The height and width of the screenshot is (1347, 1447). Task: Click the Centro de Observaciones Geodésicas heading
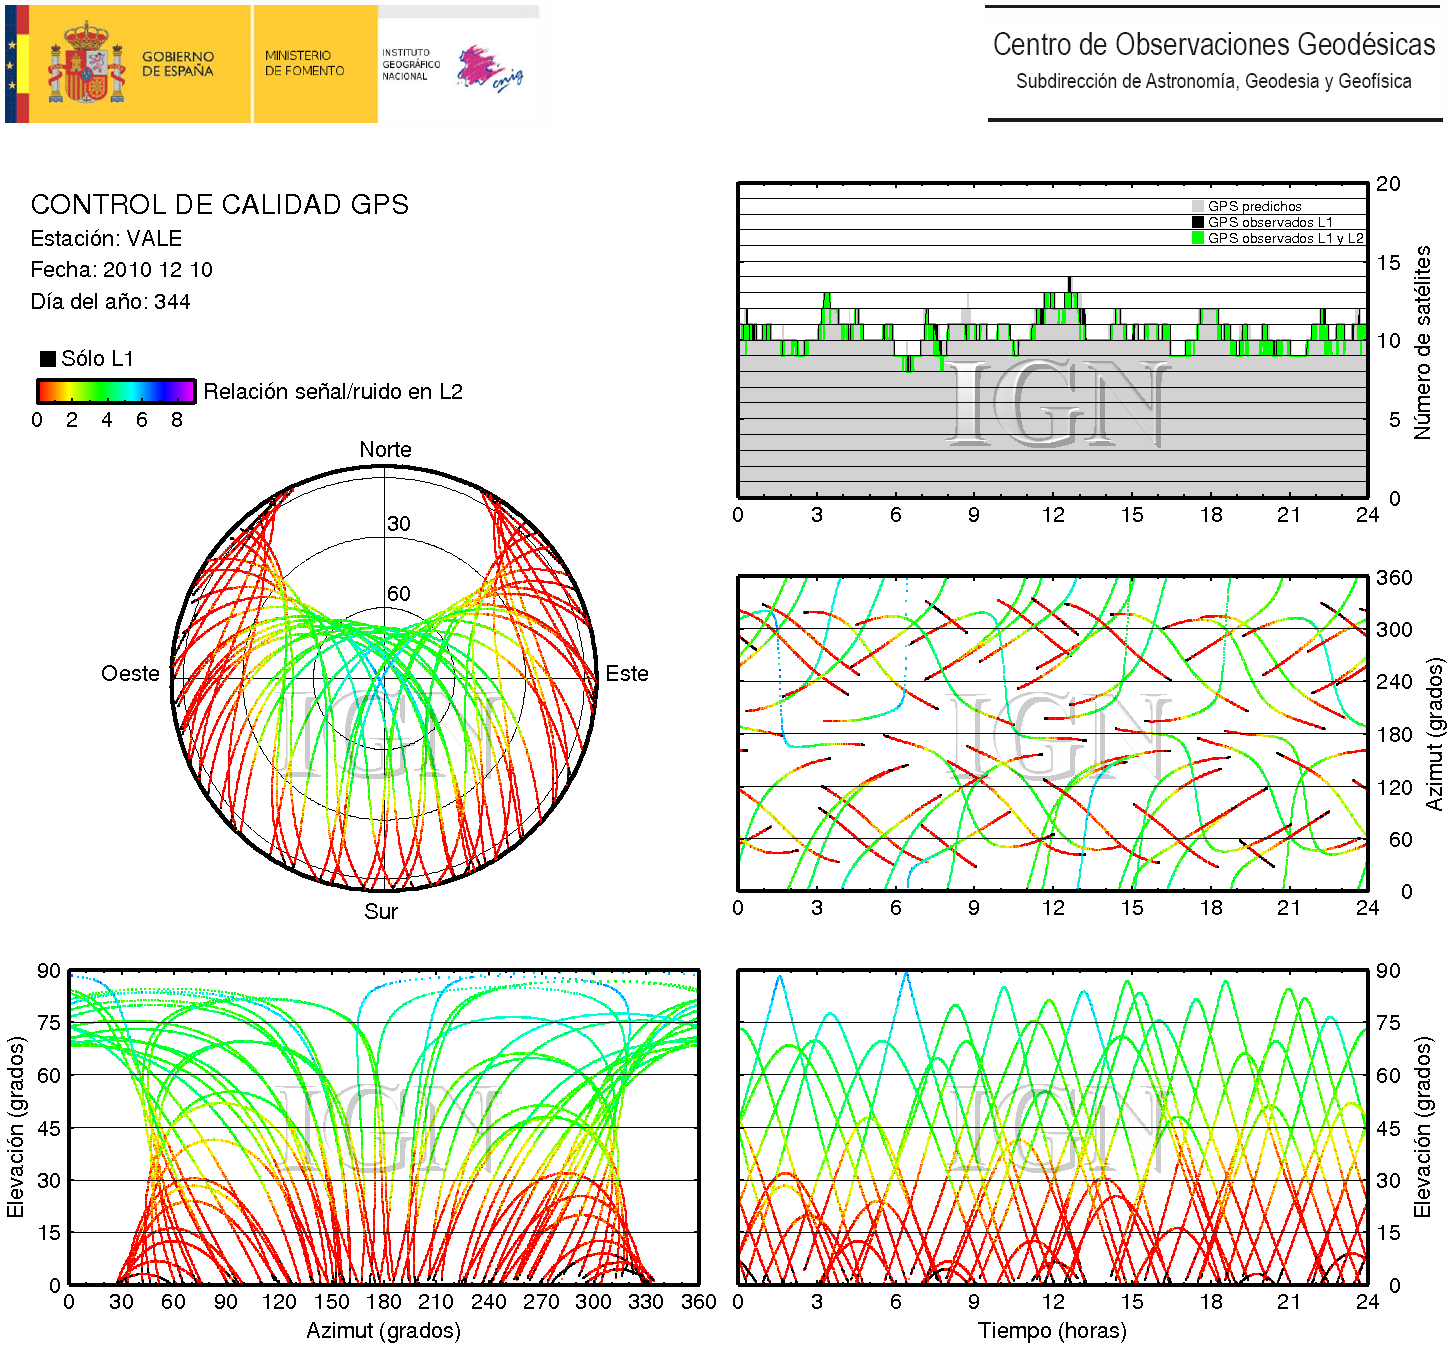(x=1213, y=45)
